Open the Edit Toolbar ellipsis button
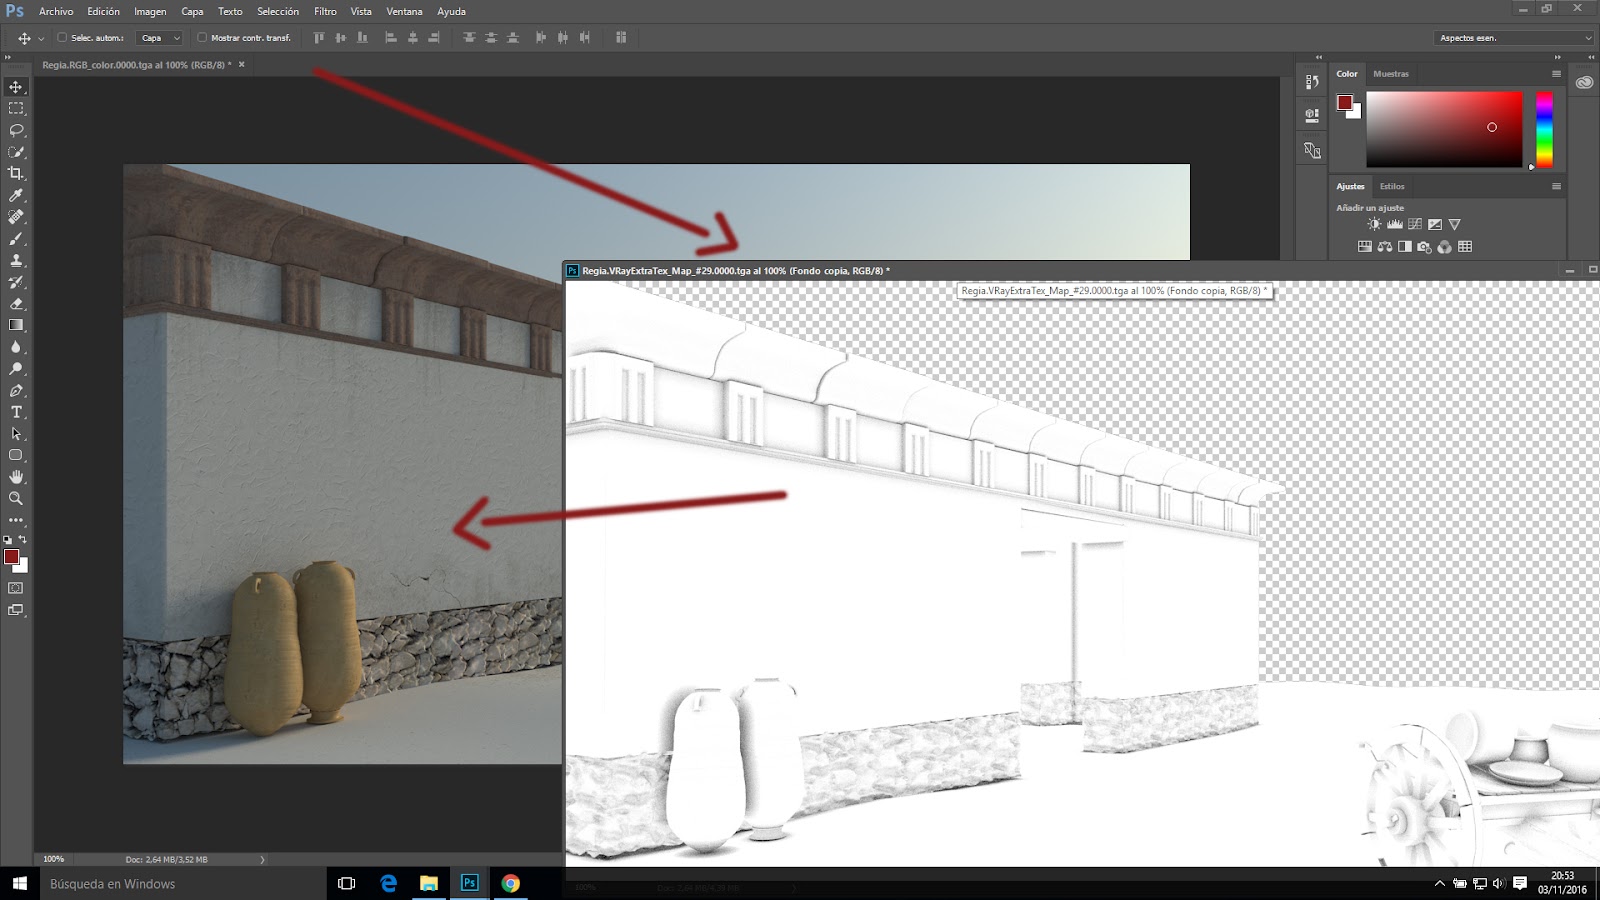The width and height of the screenshot is (1600, 900). [x=16, y=520]
